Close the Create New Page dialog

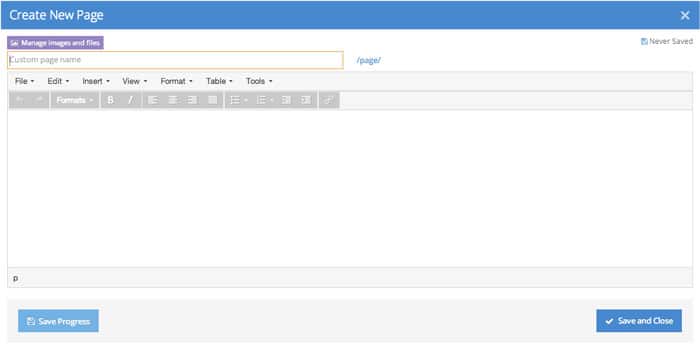click(685, 15)
